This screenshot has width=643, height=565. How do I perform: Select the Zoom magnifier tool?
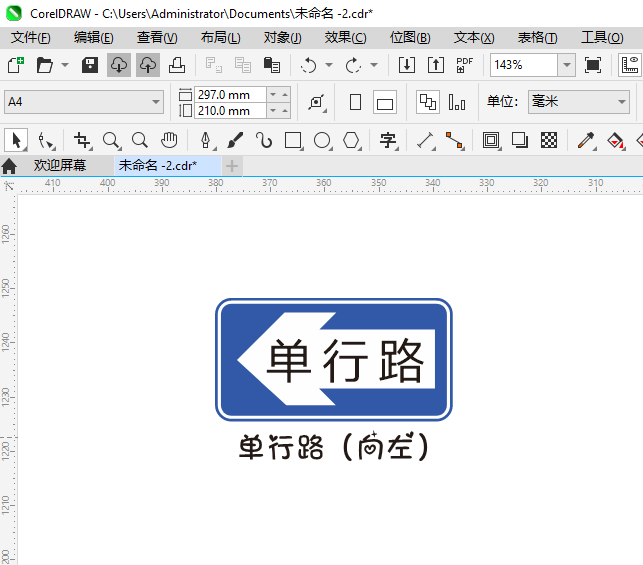(111, 140)
